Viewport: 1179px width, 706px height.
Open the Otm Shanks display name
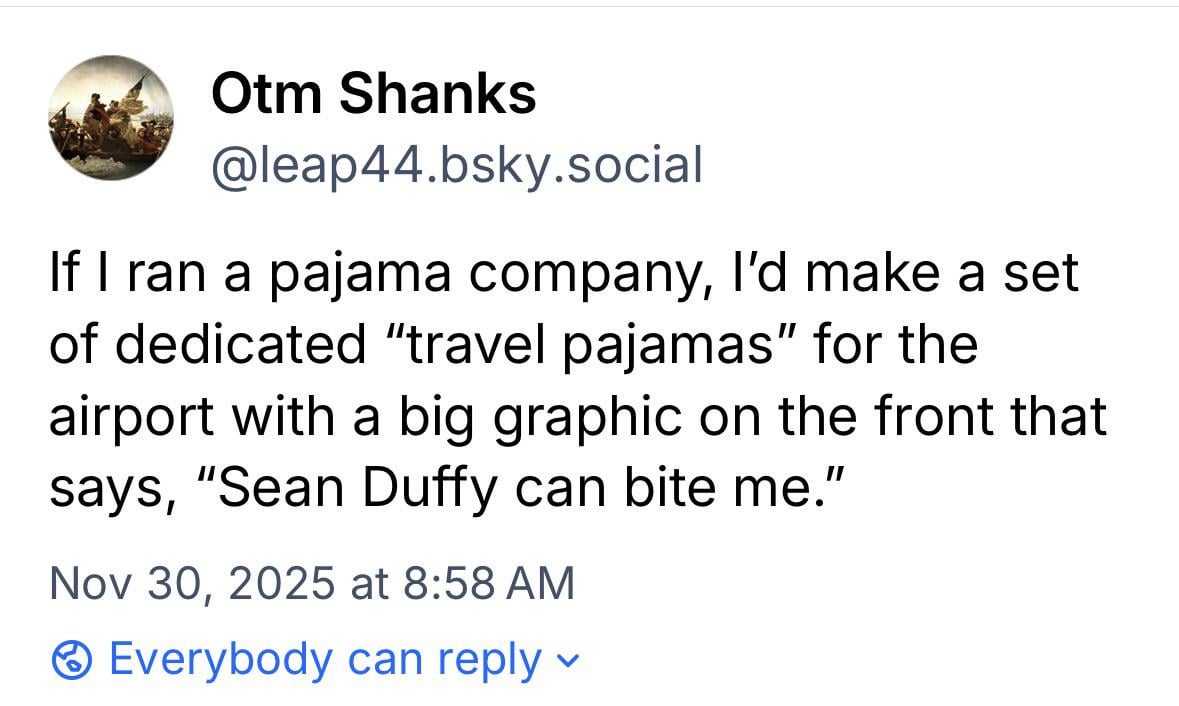point(373,95)
